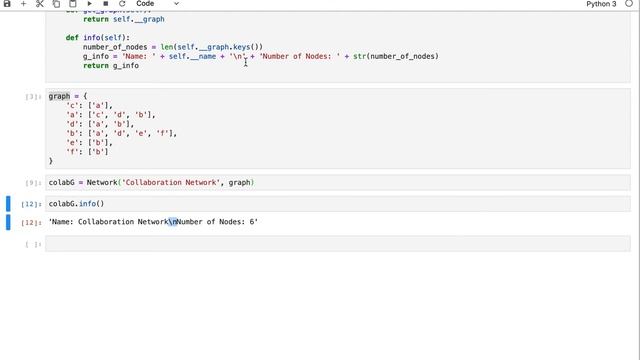Switch kernel via Python 3 label
This screenshot has height=360, width=640.
click(x=601, y=4)
